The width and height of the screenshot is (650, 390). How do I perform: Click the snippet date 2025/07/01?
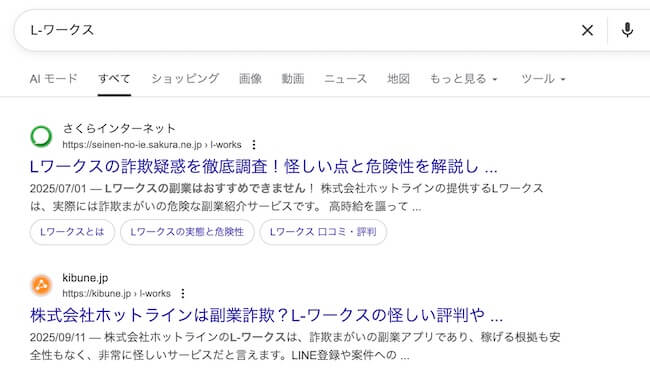point(58,189)
